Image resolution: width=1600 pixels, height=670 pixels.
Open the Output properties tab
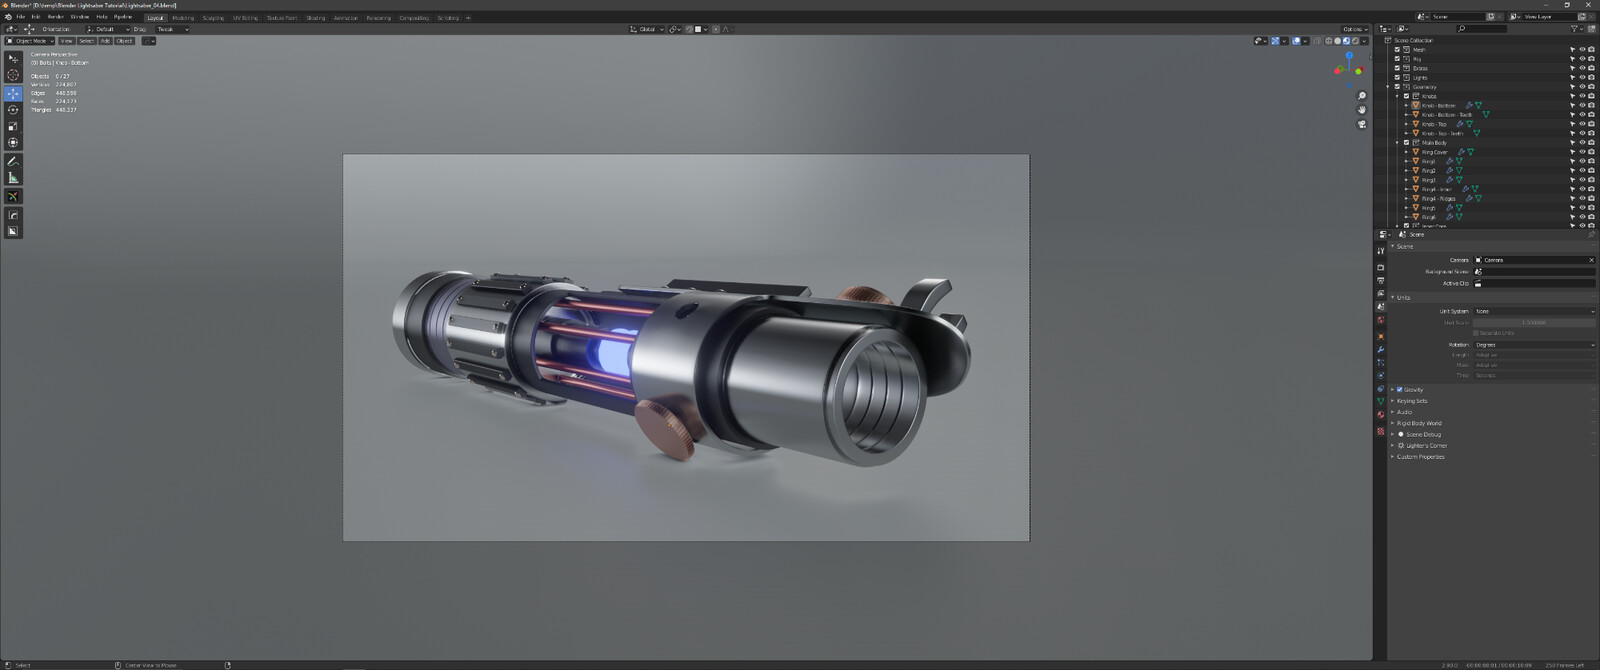1380,281
